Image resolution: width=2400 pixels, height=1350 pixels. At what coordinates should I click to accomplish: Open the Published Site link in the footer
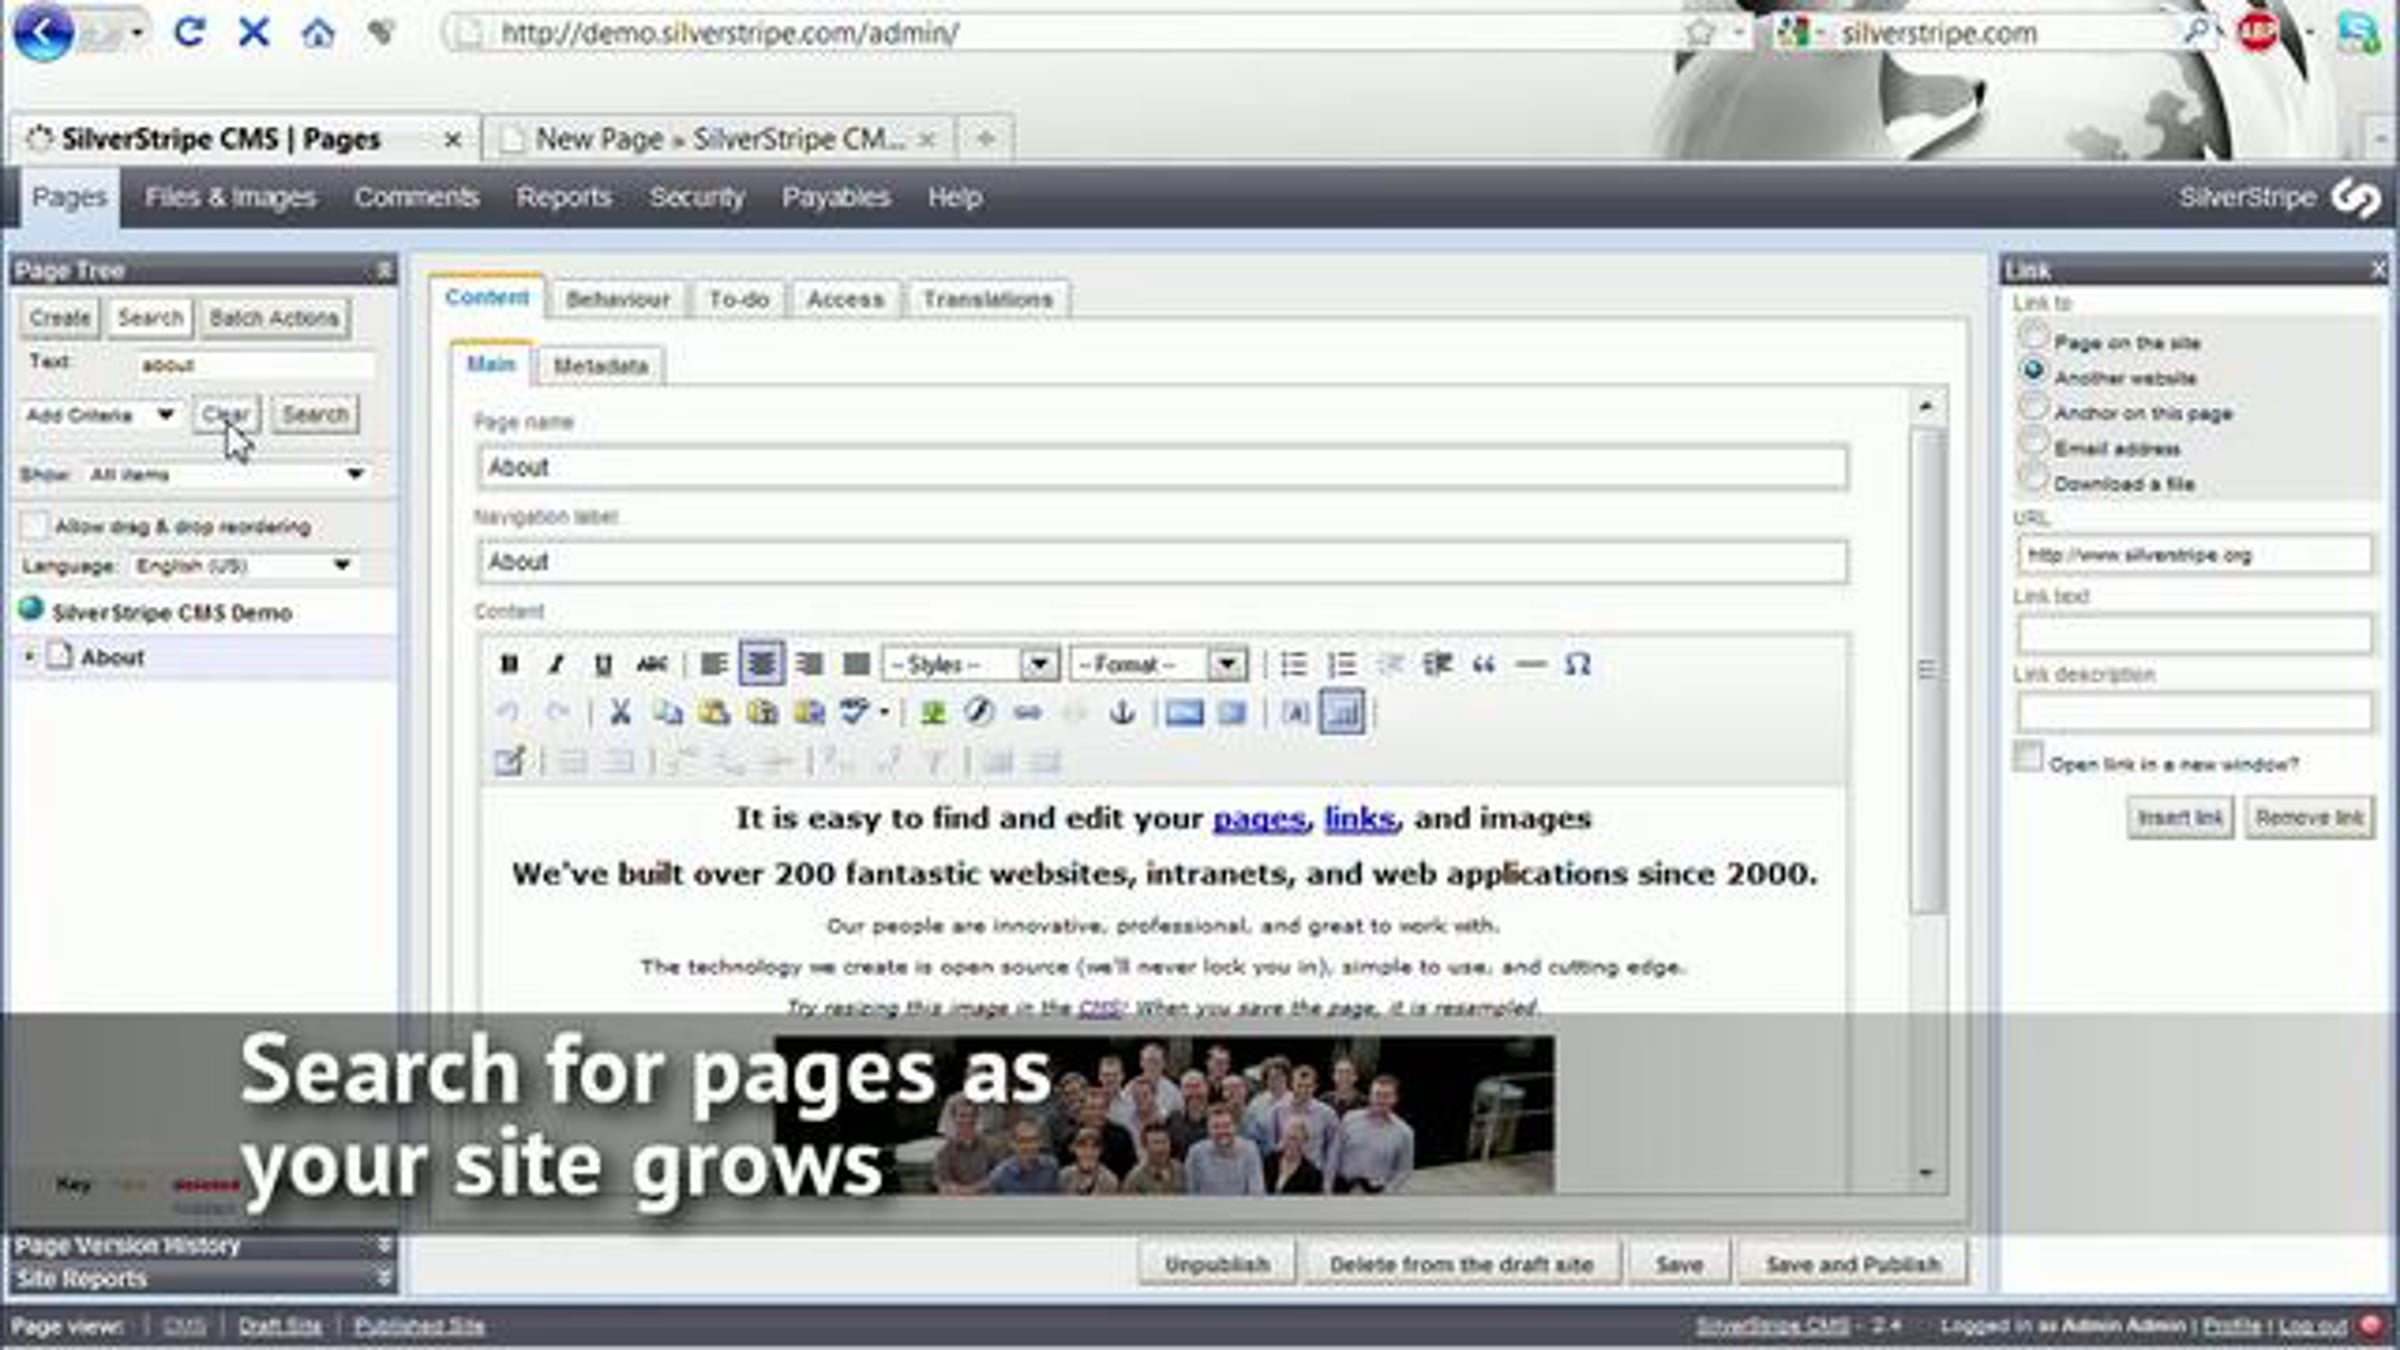point(419,1326)
